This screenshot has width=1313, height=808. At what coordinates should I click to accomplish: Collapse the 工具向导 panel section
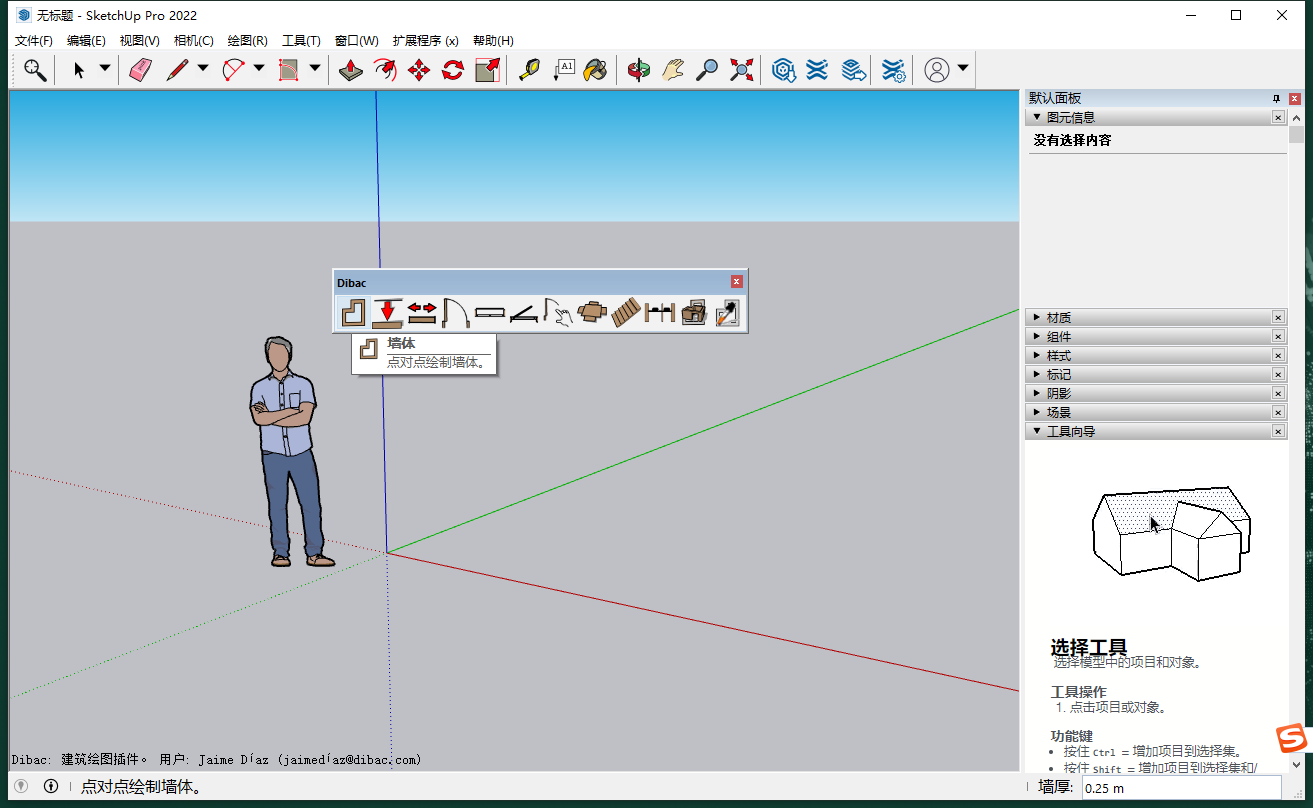click(x=1037, y=431)
